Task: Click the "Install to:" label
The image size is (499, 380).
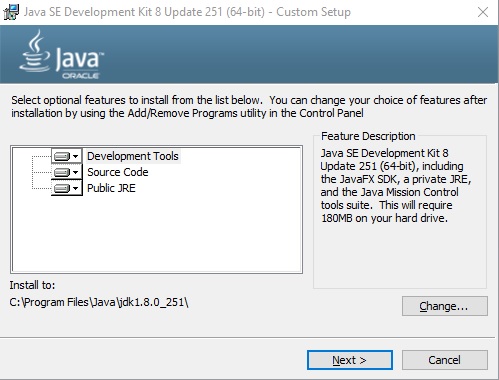Action: tap(32, 285)
